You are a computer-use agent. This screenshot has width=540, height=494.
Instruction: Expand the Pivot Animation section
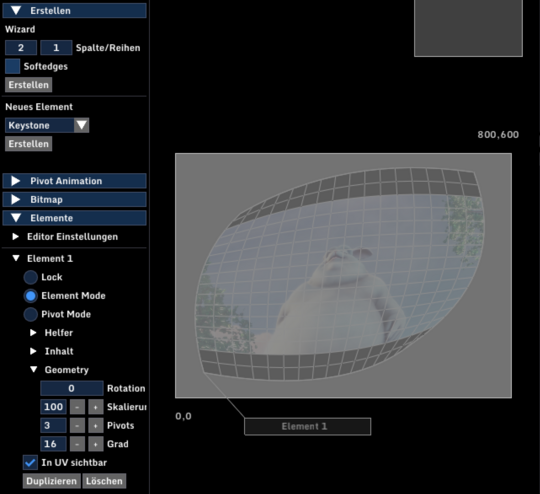74,181
